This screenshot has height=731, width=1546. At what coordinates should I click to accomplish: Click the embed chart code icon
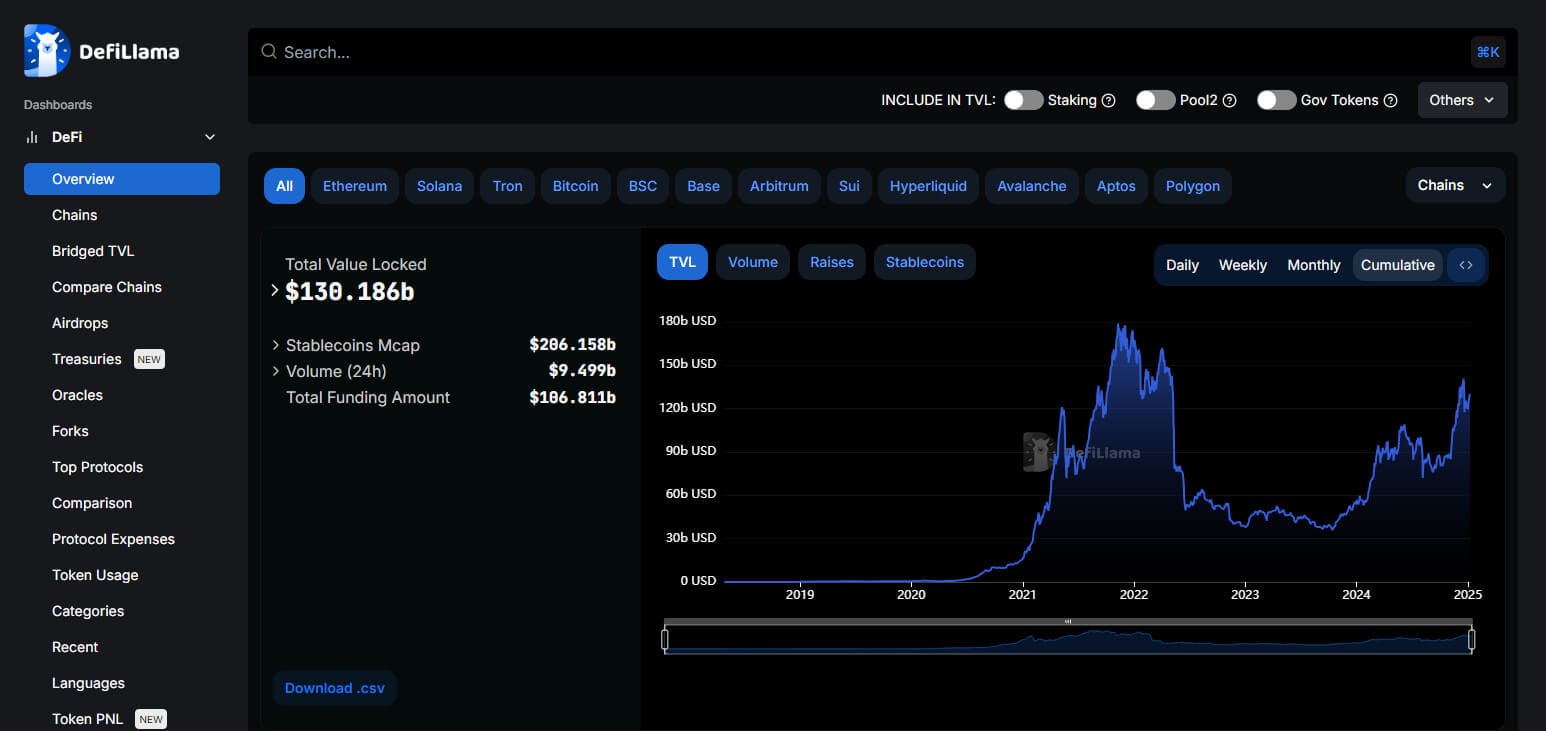[x=1466, y=265]
